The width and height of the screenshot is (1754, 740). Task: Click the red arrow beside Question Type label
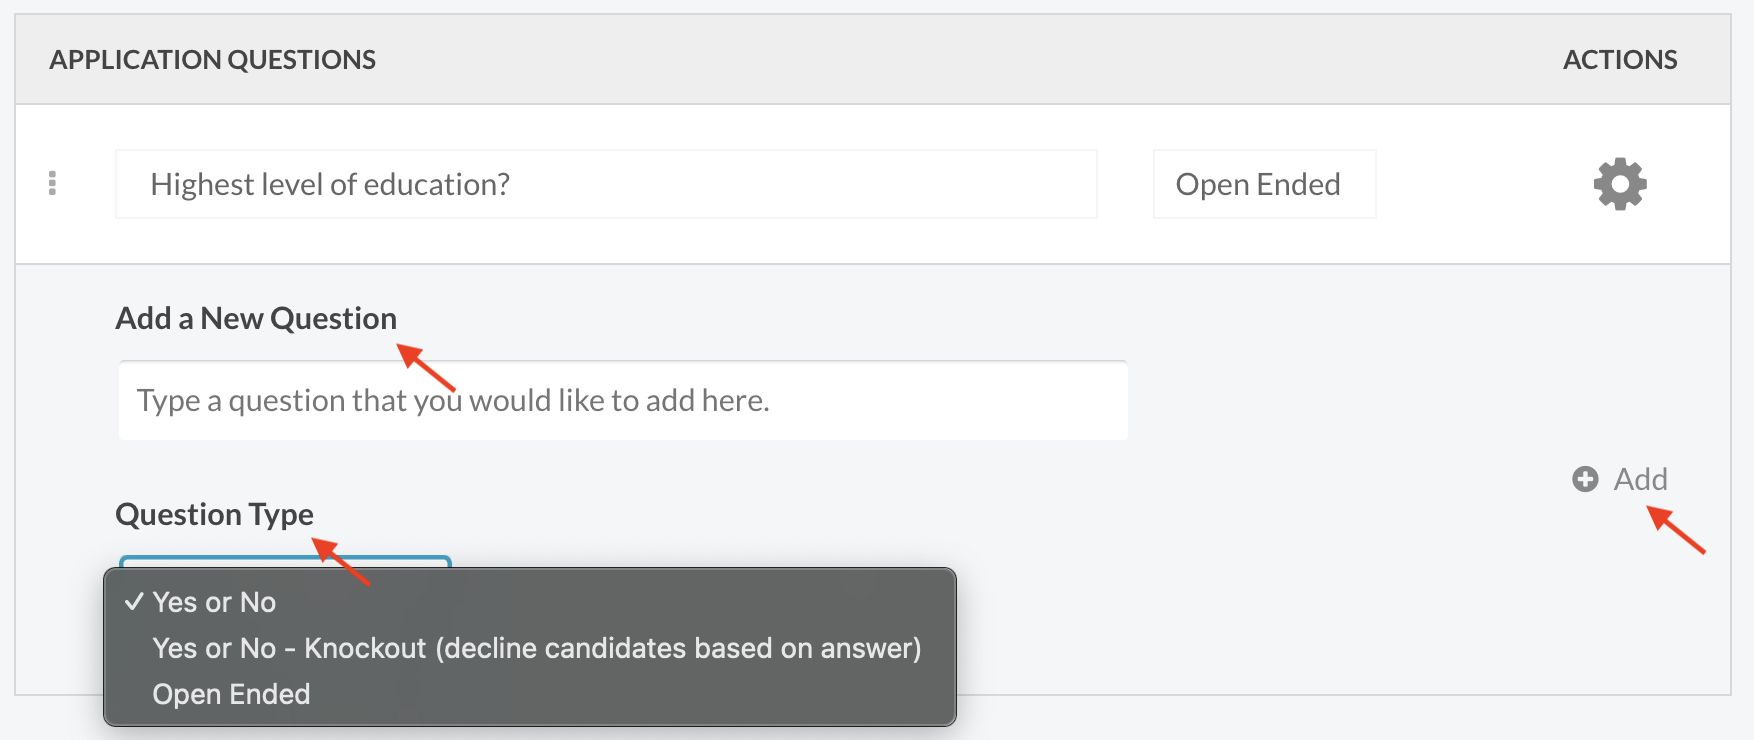pyautogui.click(x=341, y=561)
